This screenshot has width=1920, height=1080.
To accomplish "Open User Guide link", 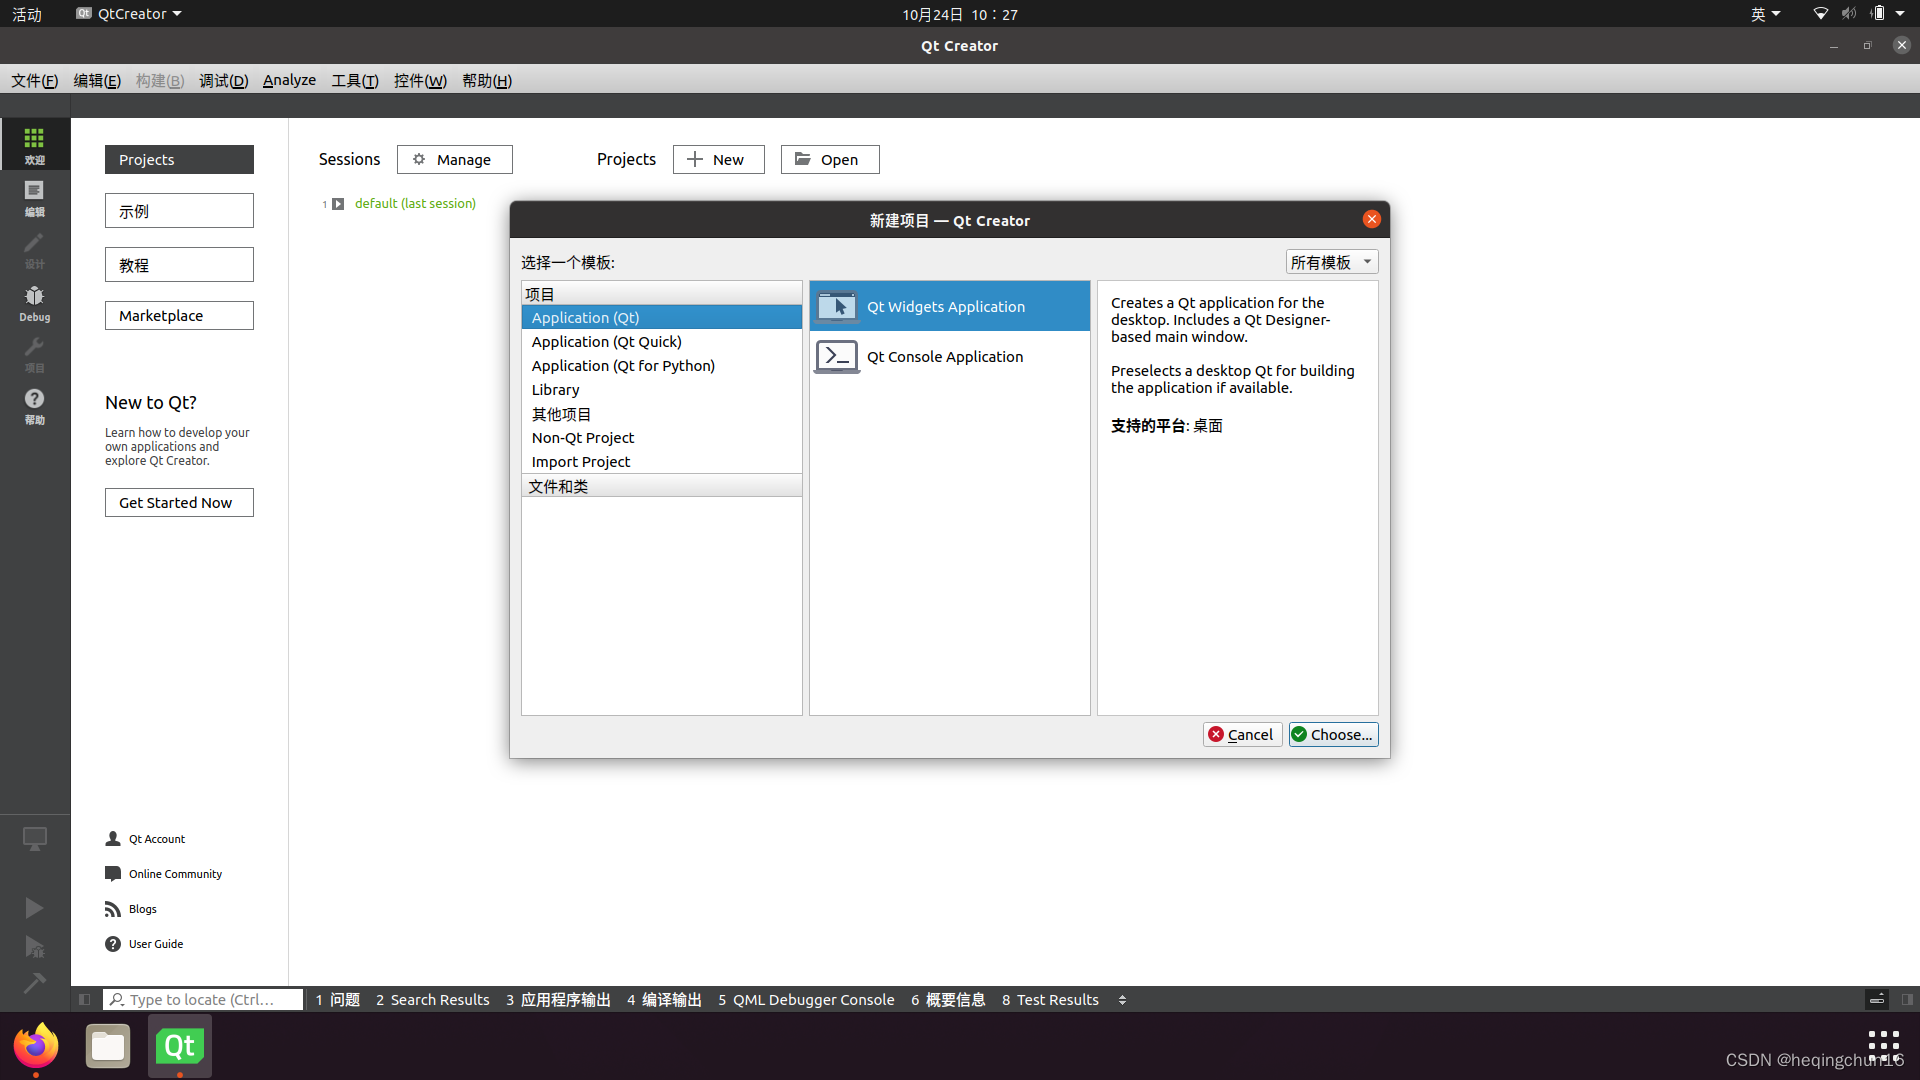I will tap(144, 944).
